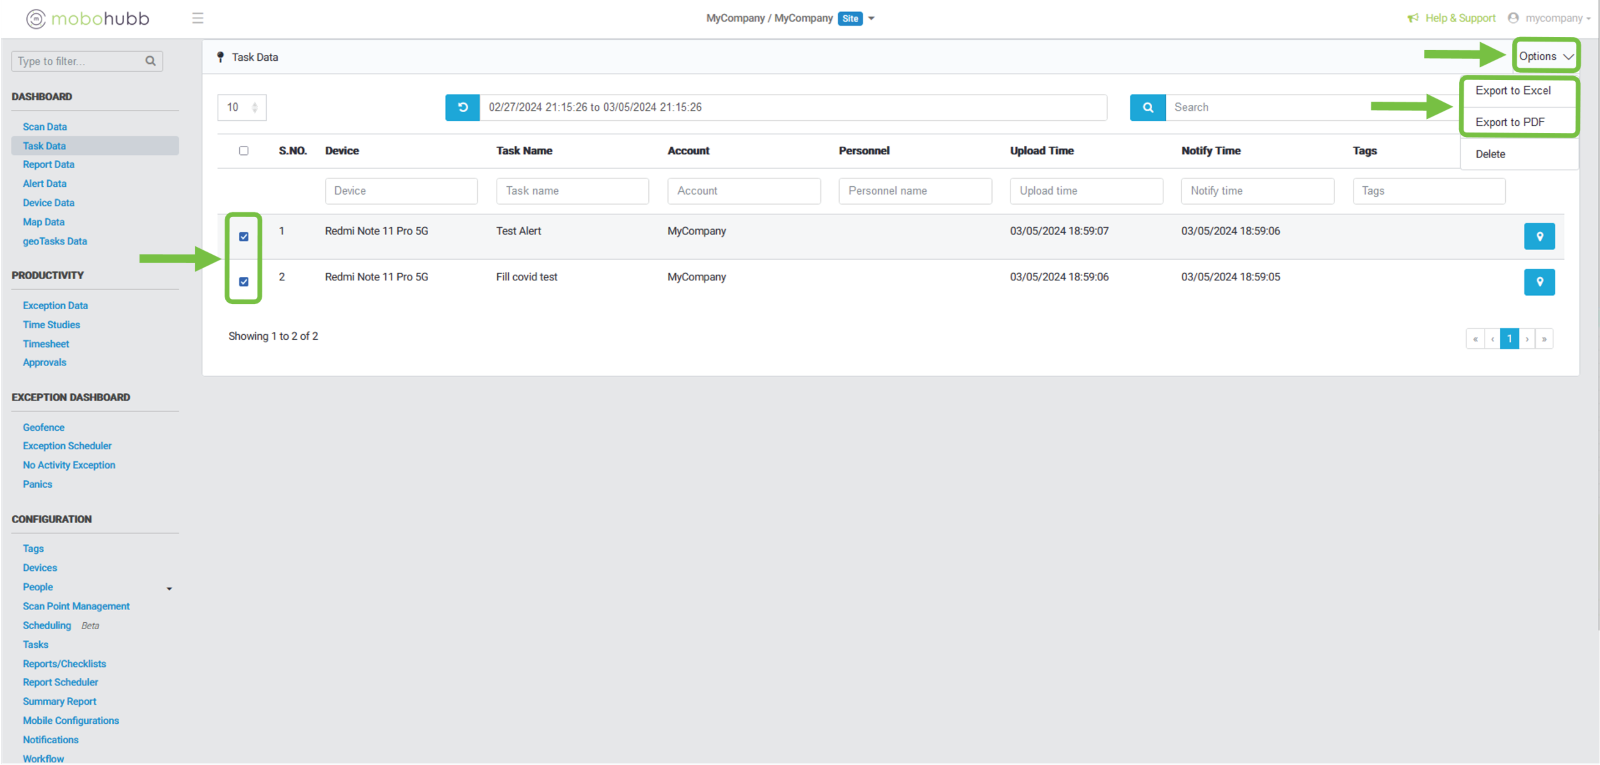Viewport: 1600px width, 765px height.
Task: Open map location for Fill covid test row
Action: point(1539,282)
